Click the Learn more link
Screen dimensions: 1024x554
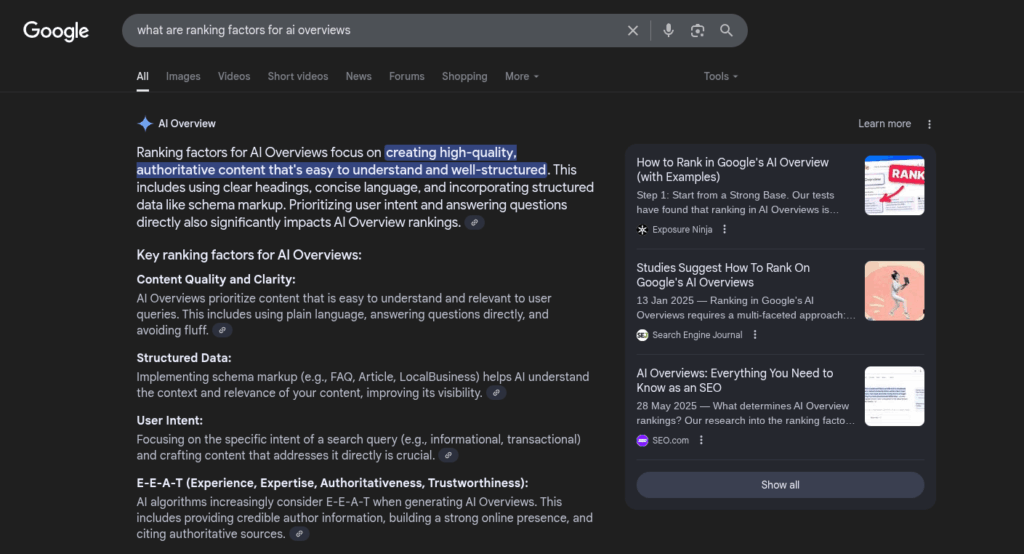[x=884, y=123]
